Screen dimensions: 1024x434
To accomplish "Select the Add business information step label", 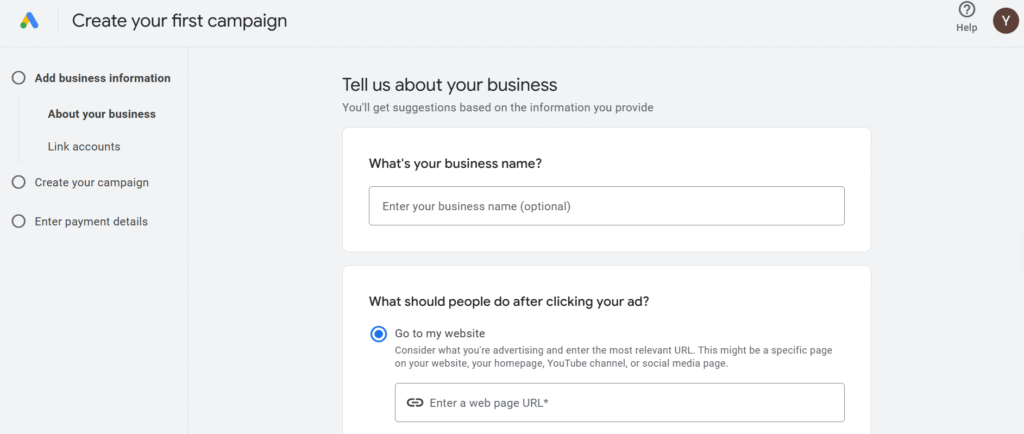I will (x=102, y=78).
